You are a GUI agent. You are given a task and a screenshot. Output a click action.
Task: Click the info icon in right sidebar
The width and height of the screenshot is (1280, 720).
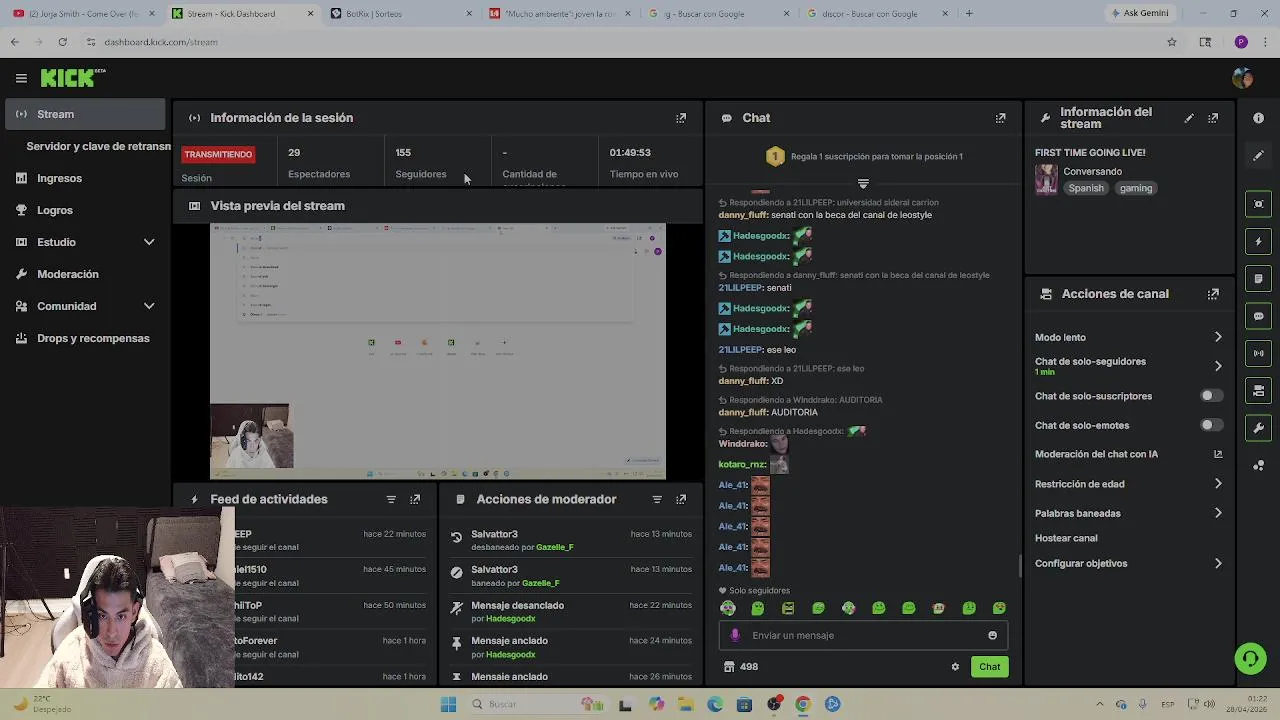click(1258, 118)
